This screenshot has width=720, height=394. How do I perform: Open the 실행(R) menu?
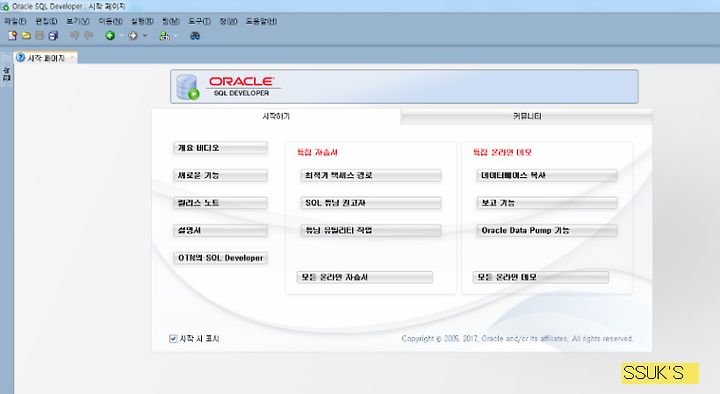tap(142, 21)
